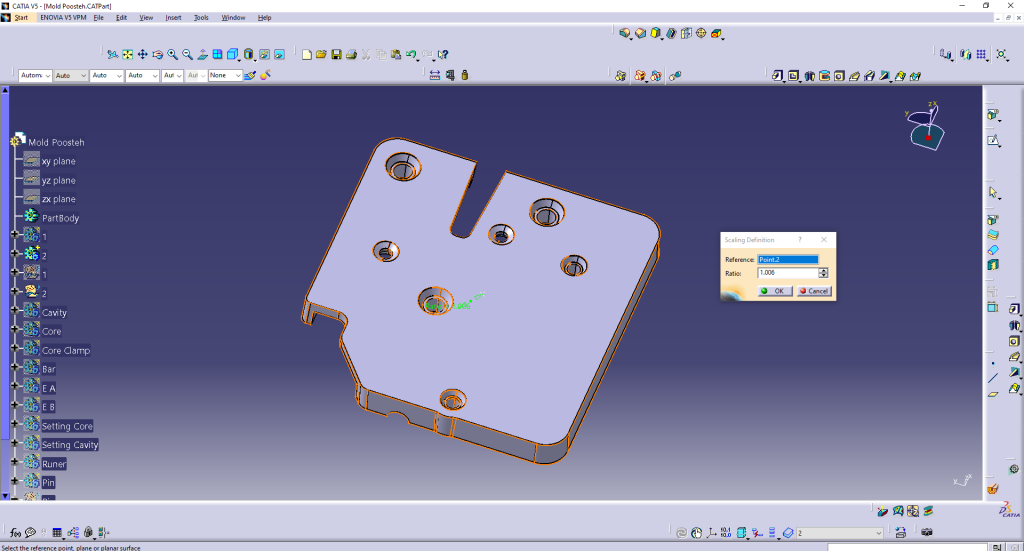This screenshot has width=1024, height=551.
Task: Expand the Setting Core tree node
Action: (14, 424)
